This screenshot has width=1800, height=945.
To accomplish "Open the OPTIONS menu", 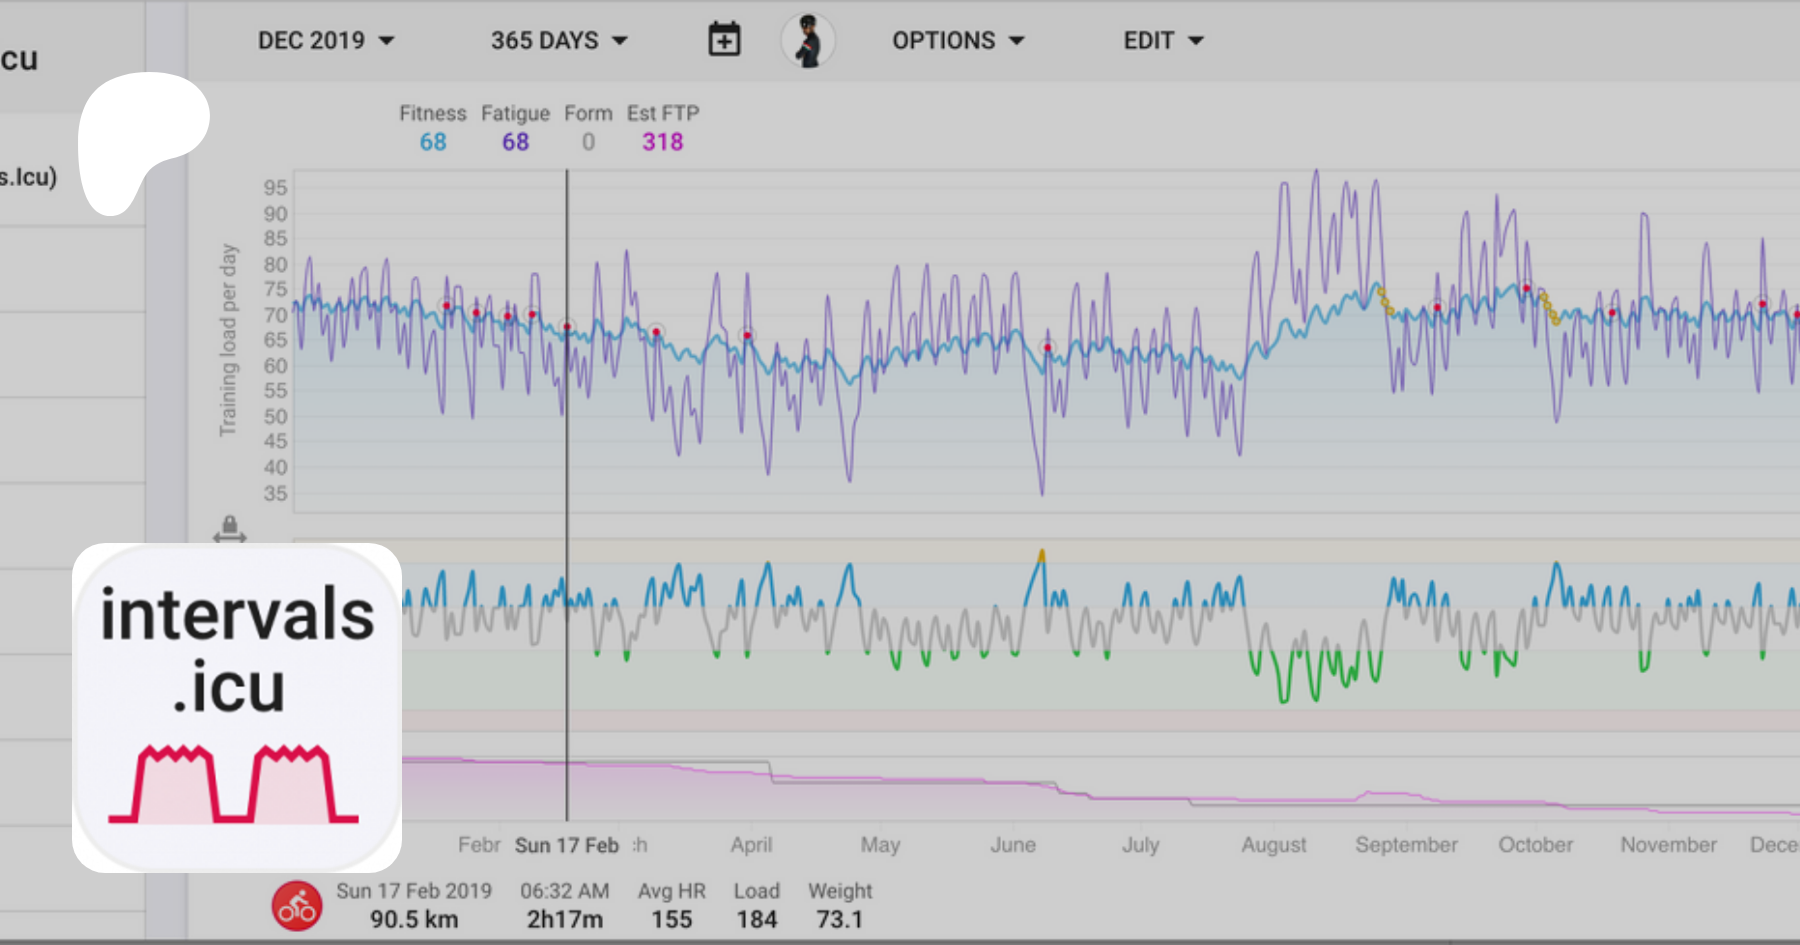I will click(957, 41).
